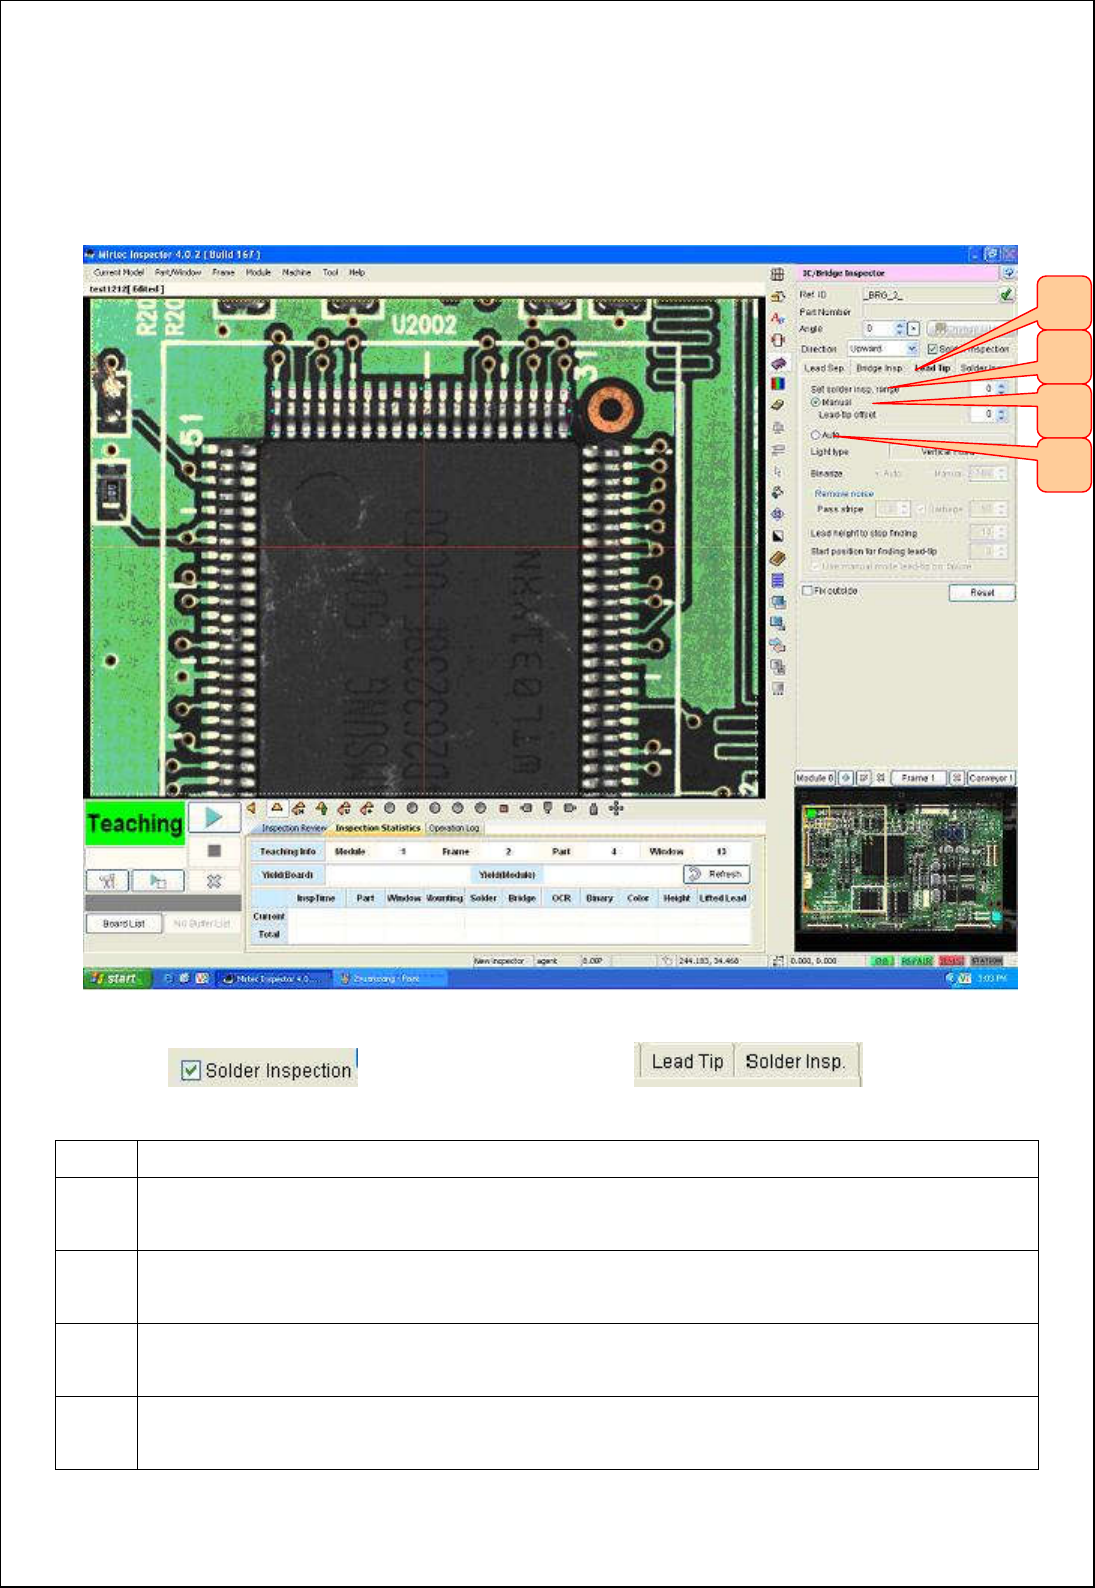The height and width of the screenshot is (1588, 1095).
Task: Toggle Solder Inspection checkbox in inspector panel
Action: click(x=932, y=349)
